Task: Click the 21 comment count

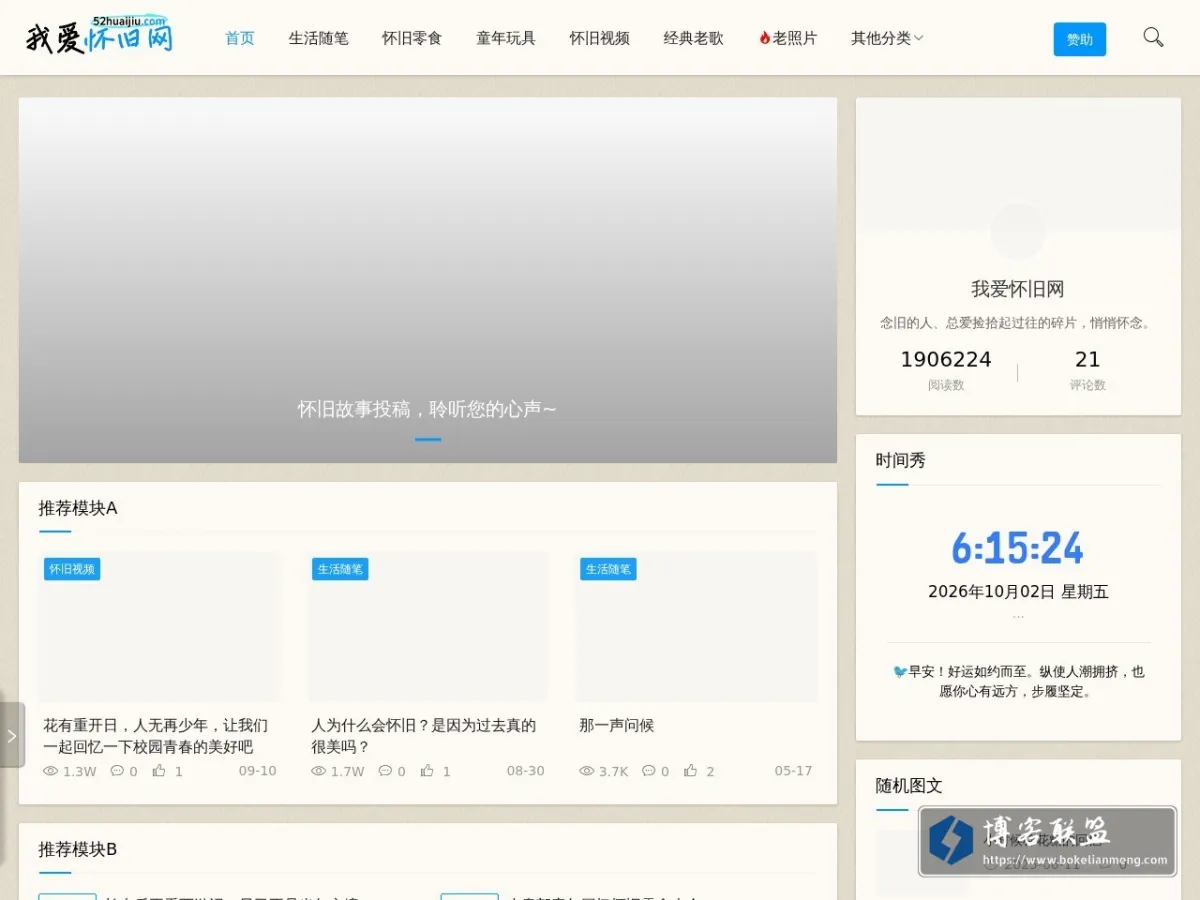Action: [1088, 359]
